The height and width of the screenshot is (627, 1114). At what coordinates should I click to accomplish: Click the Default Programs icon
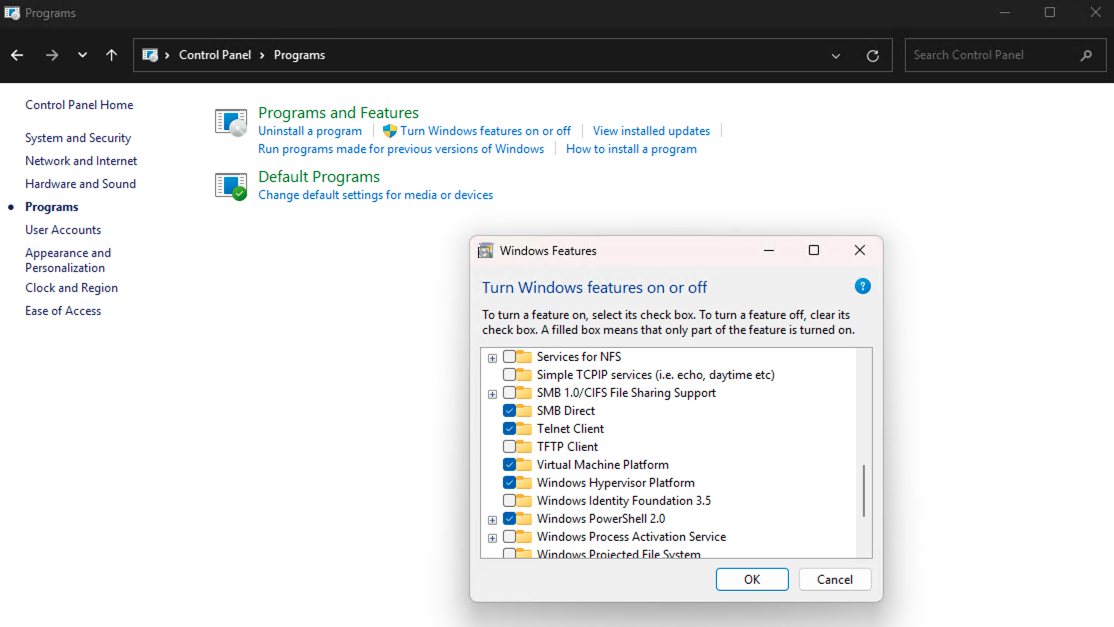pos(231,186)
